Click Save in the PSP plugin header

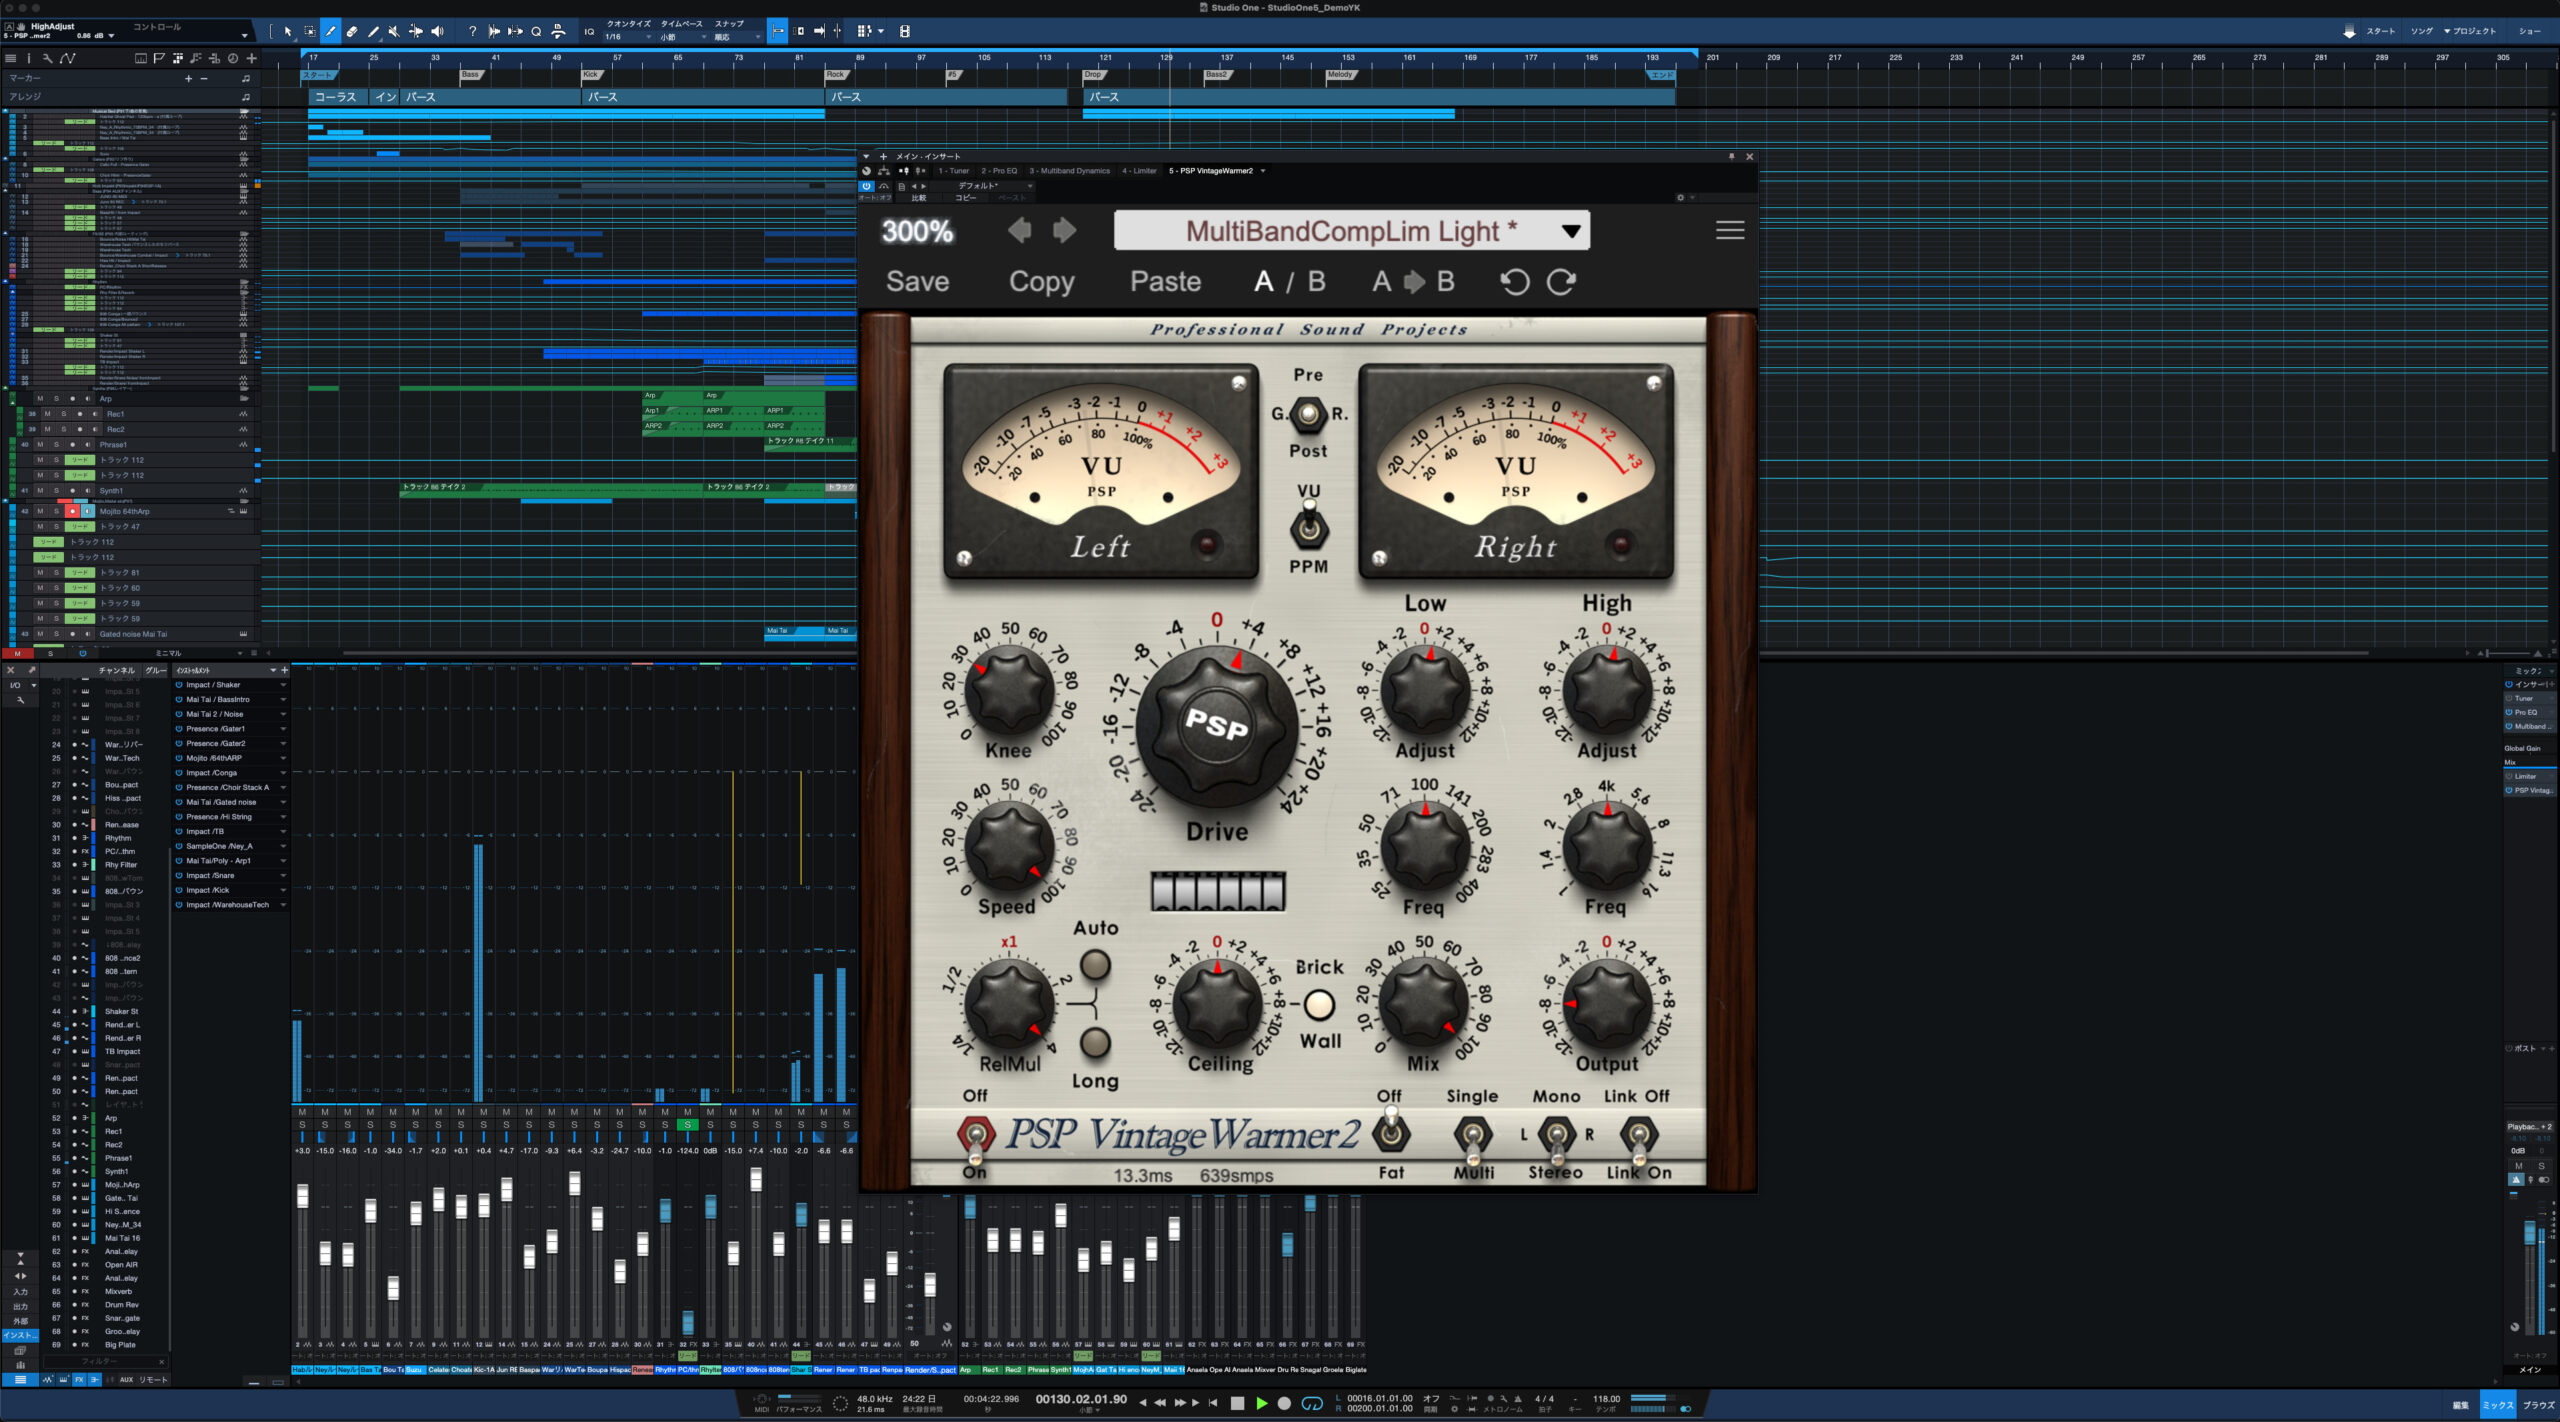pos(917,282)
